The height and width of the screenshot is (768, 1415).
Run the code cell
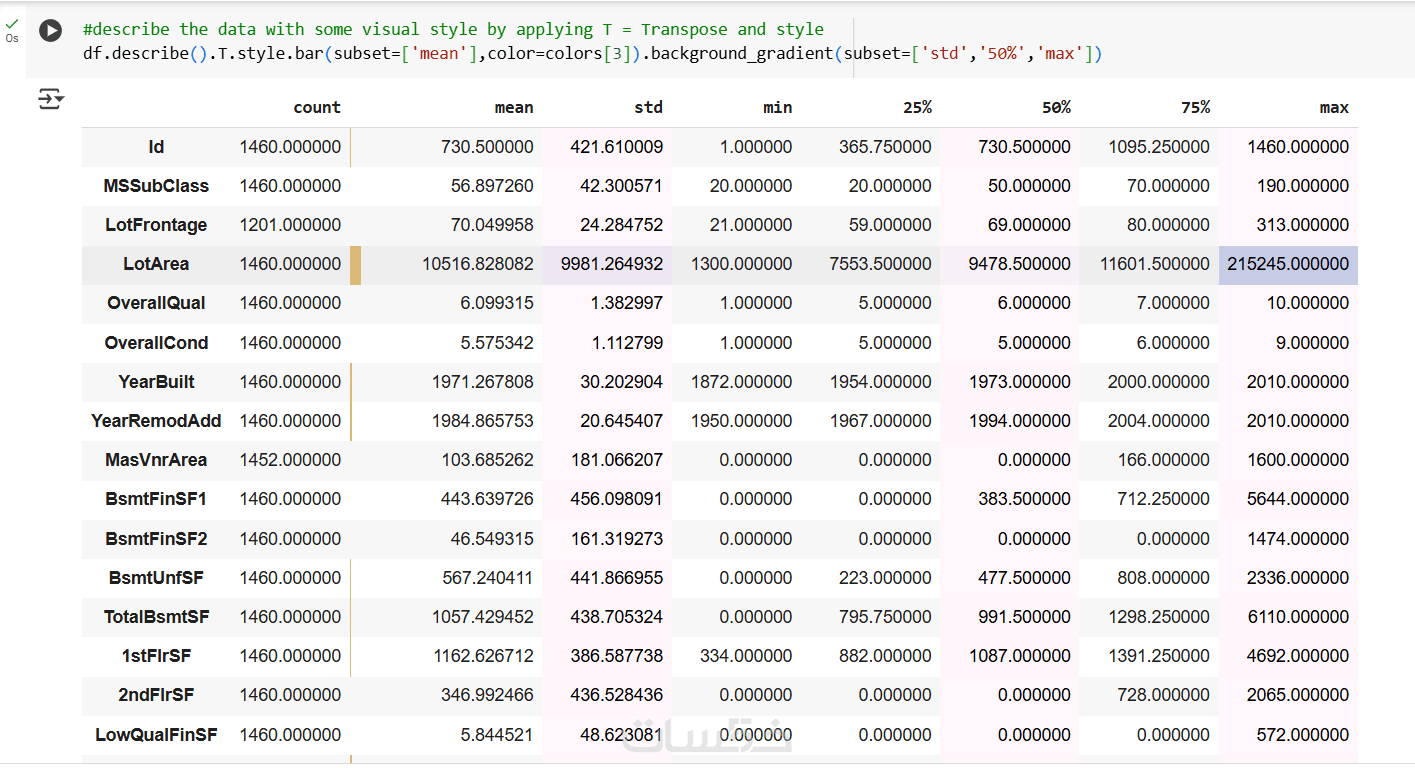coord(50,31)
